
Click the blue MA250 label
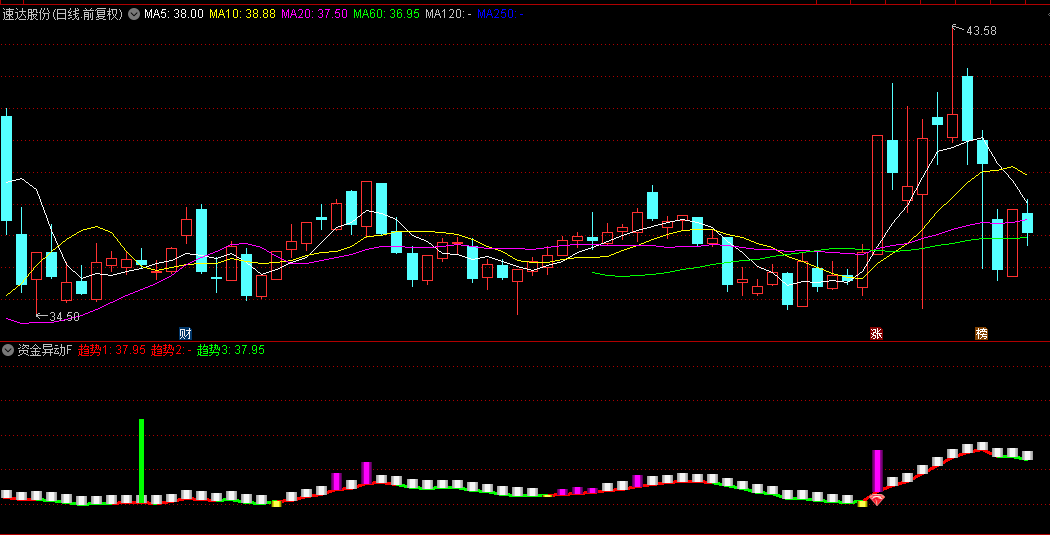click(x=500, y=13)
